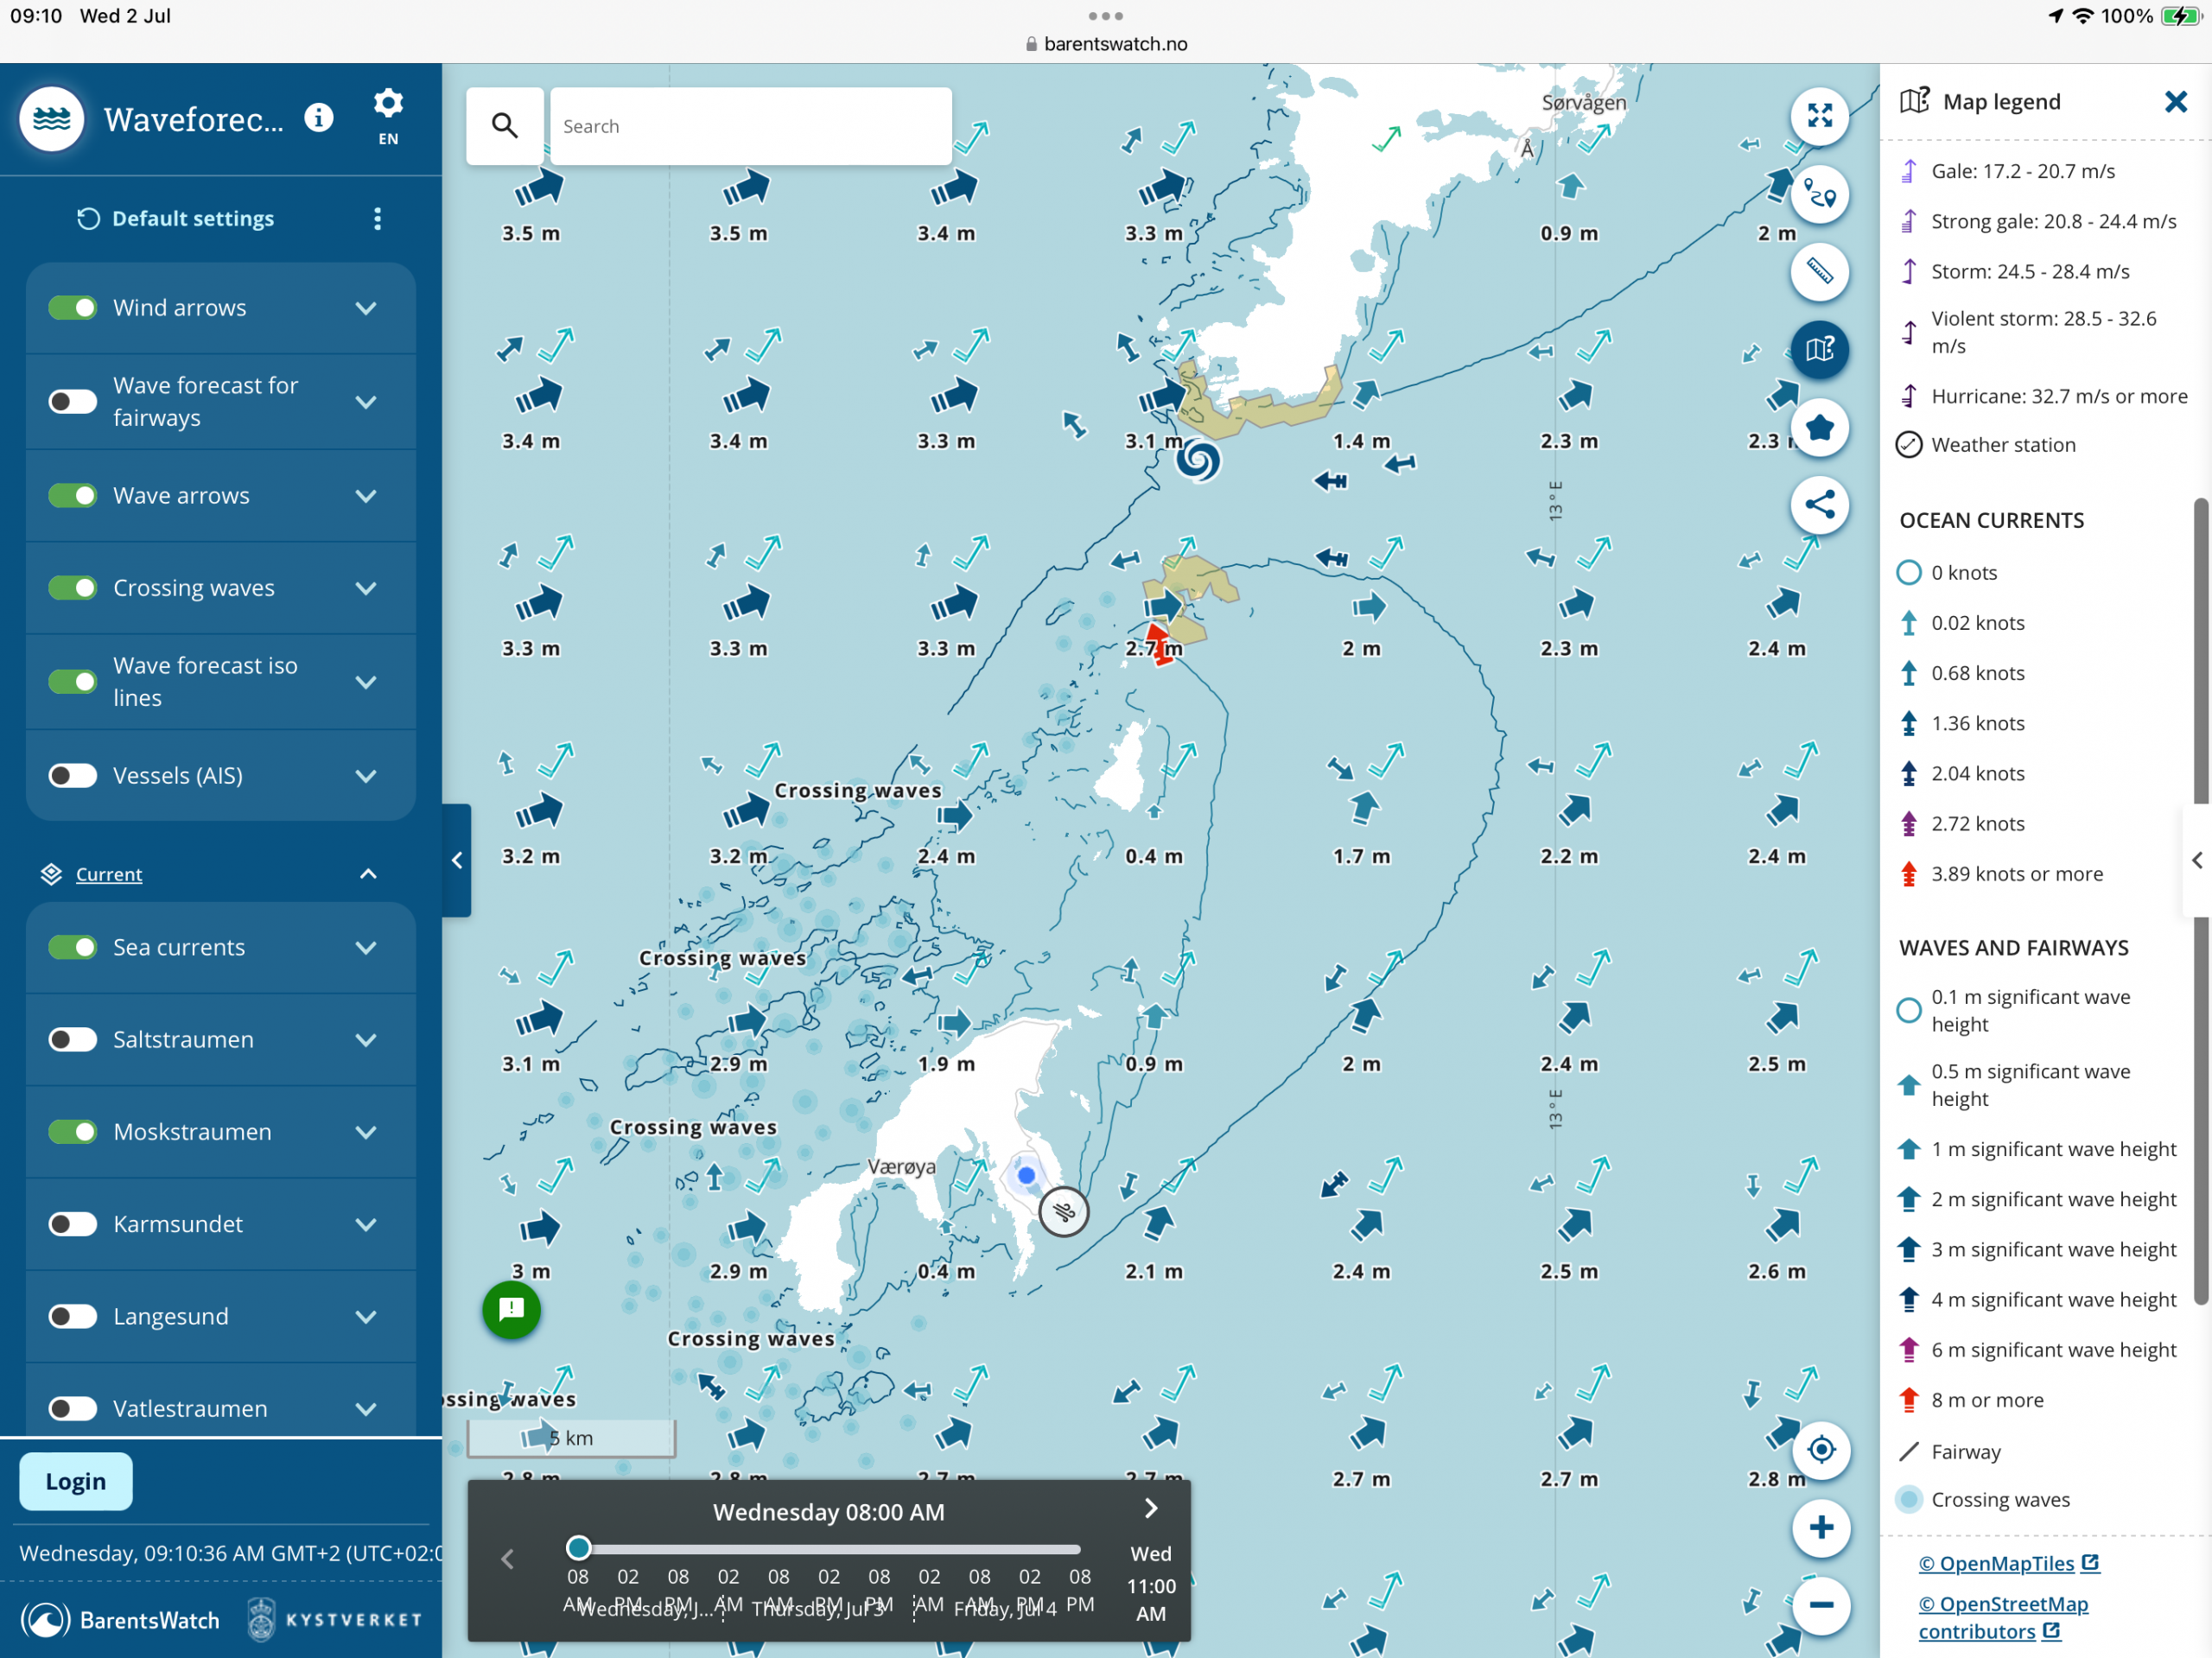Click the fullscreen map icon
This screenshot has height=1658, width=2212.
point(1819,116)
